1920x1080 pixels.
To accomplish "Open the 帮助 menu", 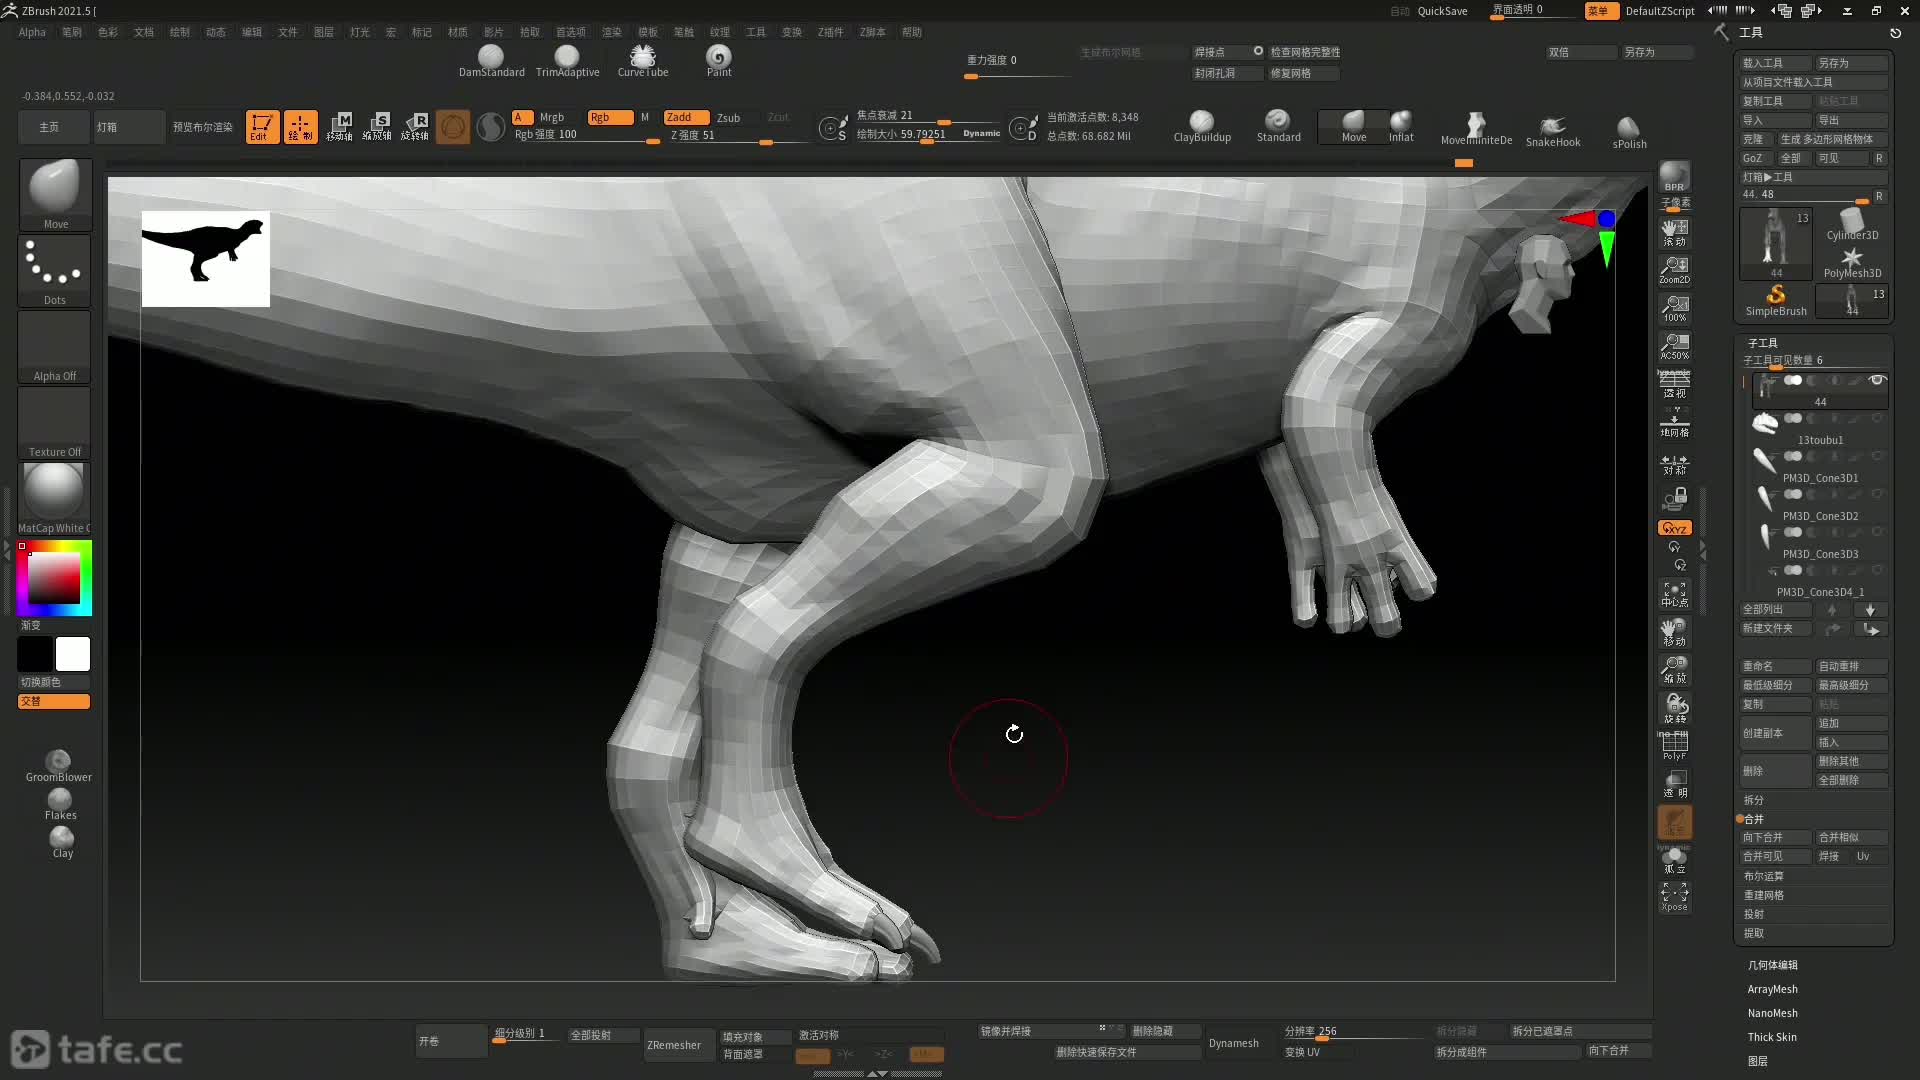I will coord(912,32).
